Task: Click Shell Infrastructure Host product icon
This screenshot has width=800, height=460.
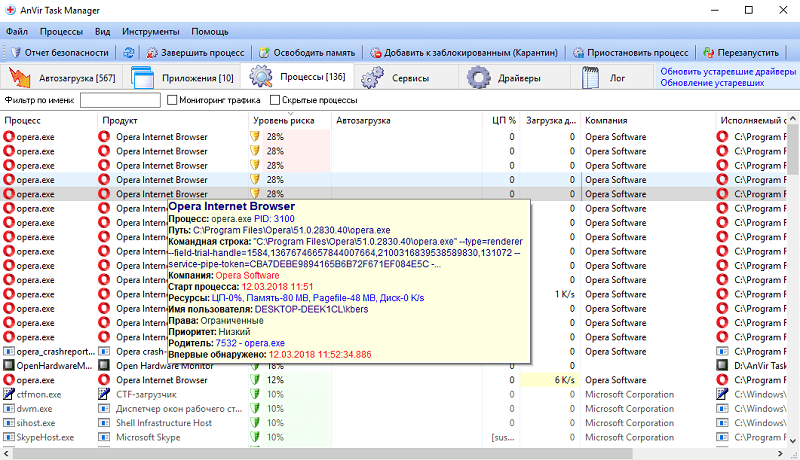Action: pos(104,423)
